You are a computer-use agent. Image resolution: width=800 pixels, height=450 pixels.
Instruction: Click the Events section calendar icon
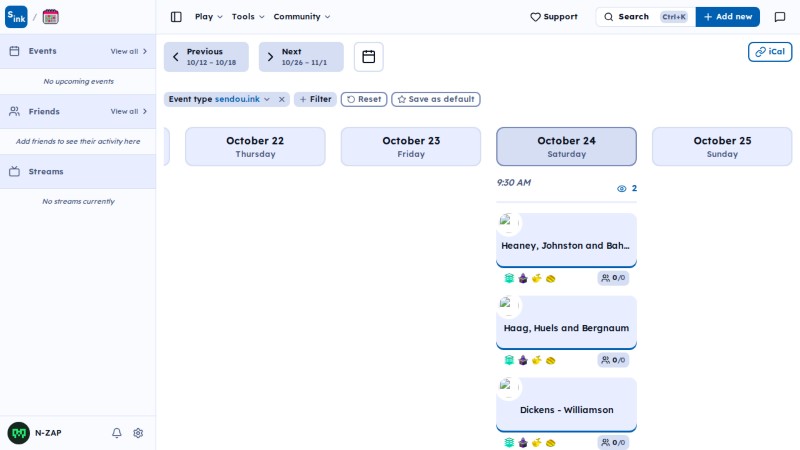(x=14, y=51)
